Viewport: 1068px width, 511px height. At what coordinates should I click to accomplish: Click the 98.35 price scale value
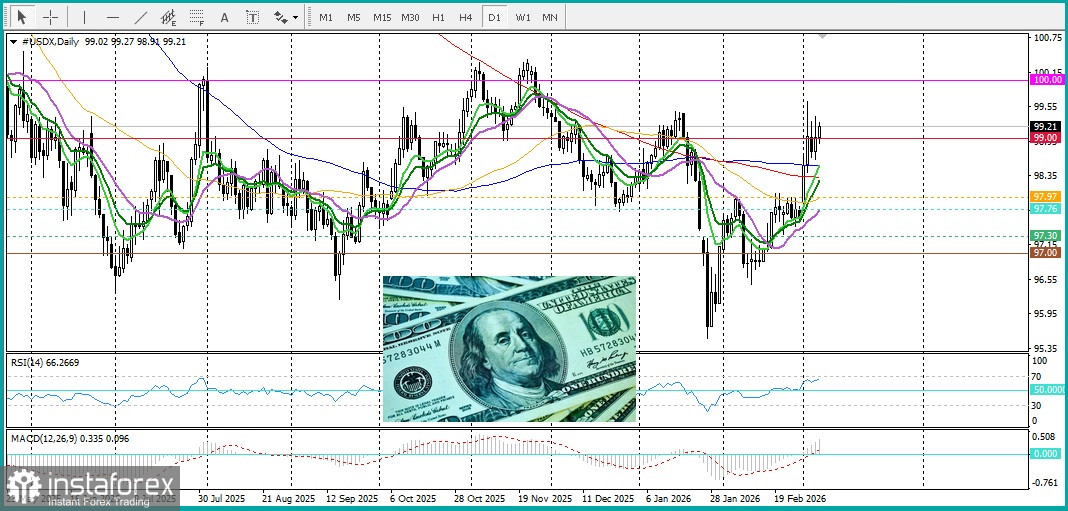(1047, 175)
